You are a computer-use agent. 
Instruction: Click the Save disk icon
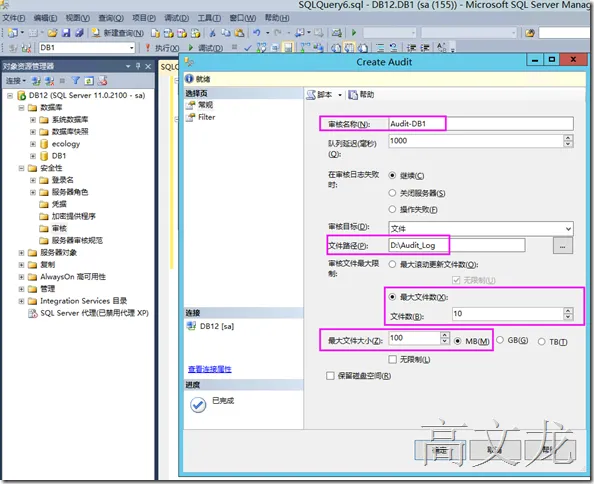tap(66, 33)
